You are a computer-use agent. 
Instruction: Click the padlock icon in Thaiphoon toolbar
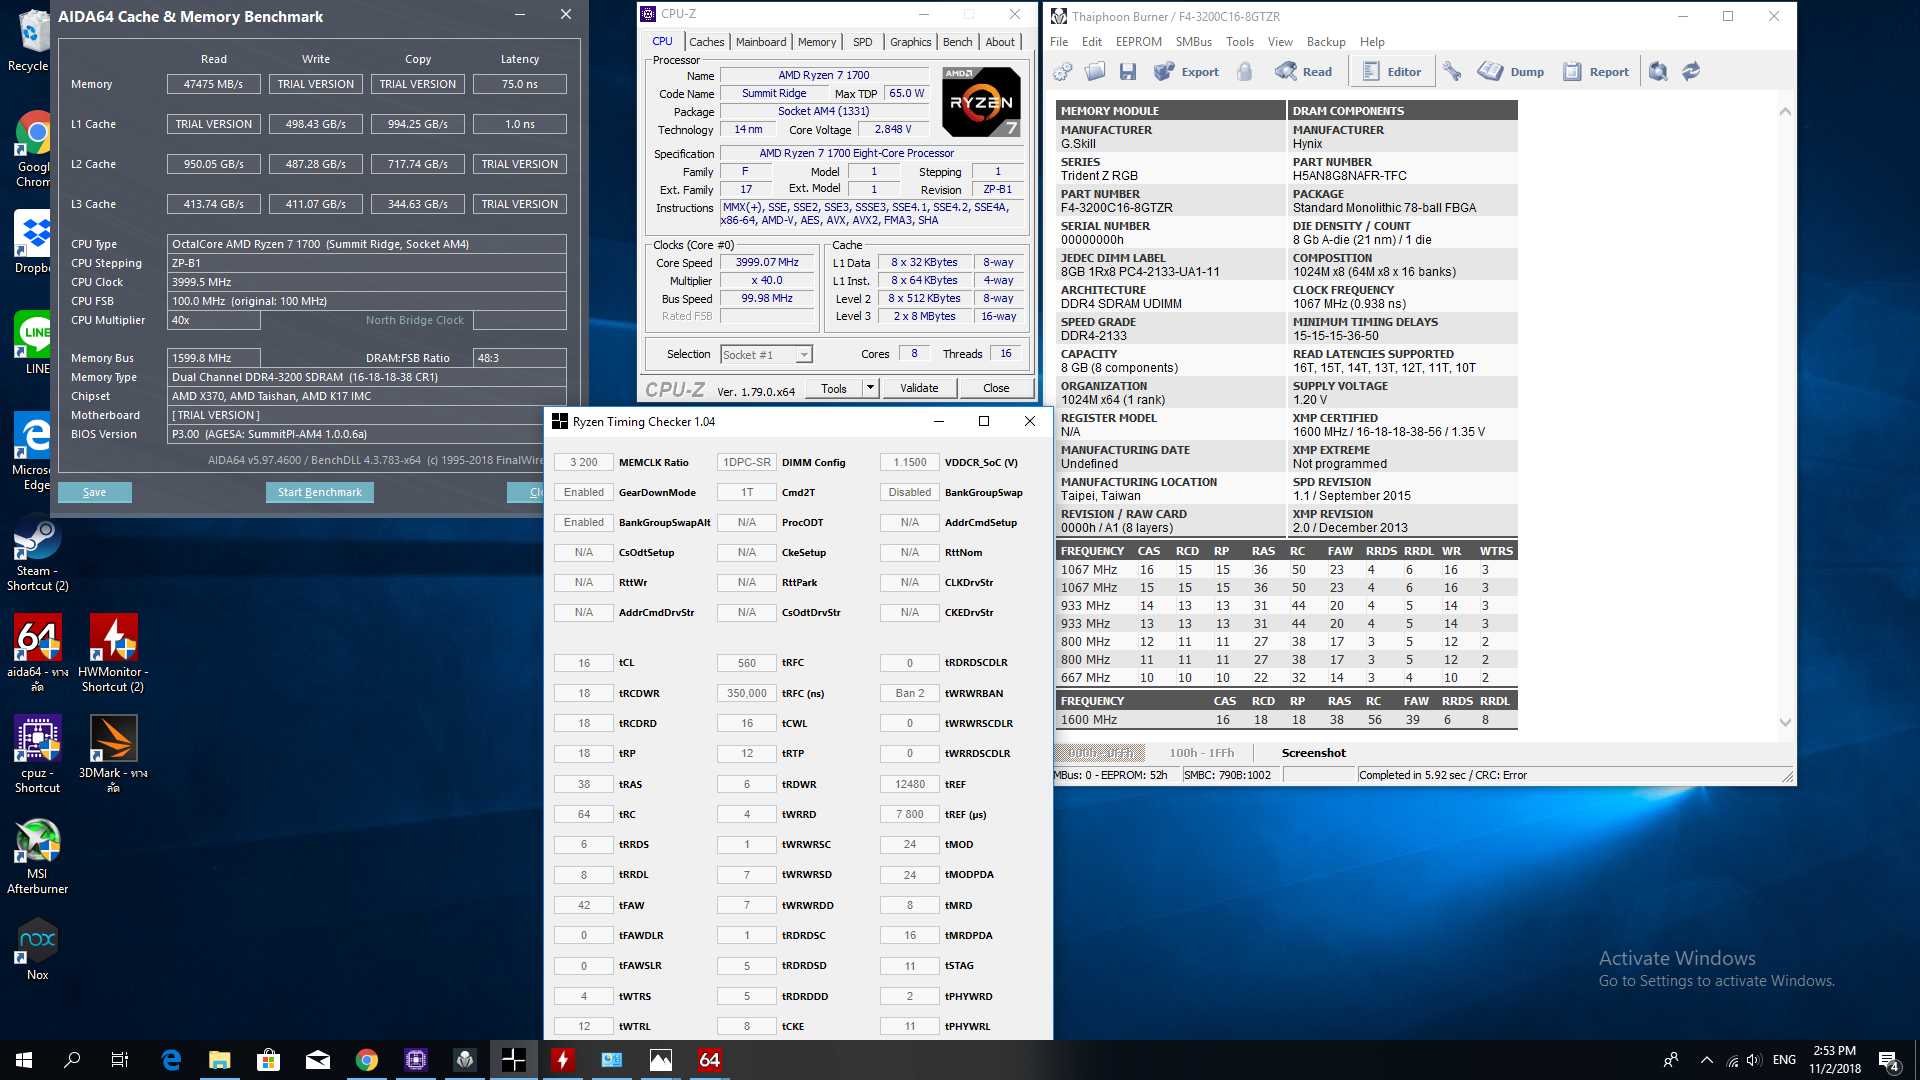1245,72
